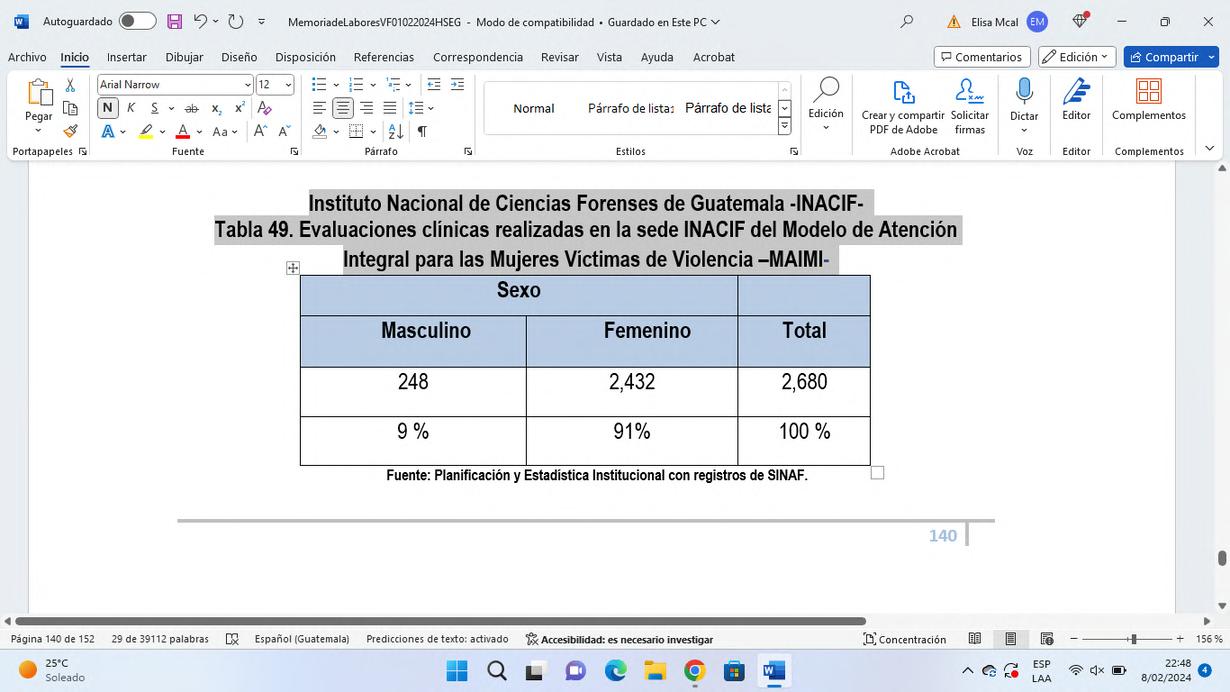
Task: Toggle bold (N) formatting
Action: (108, 108)
